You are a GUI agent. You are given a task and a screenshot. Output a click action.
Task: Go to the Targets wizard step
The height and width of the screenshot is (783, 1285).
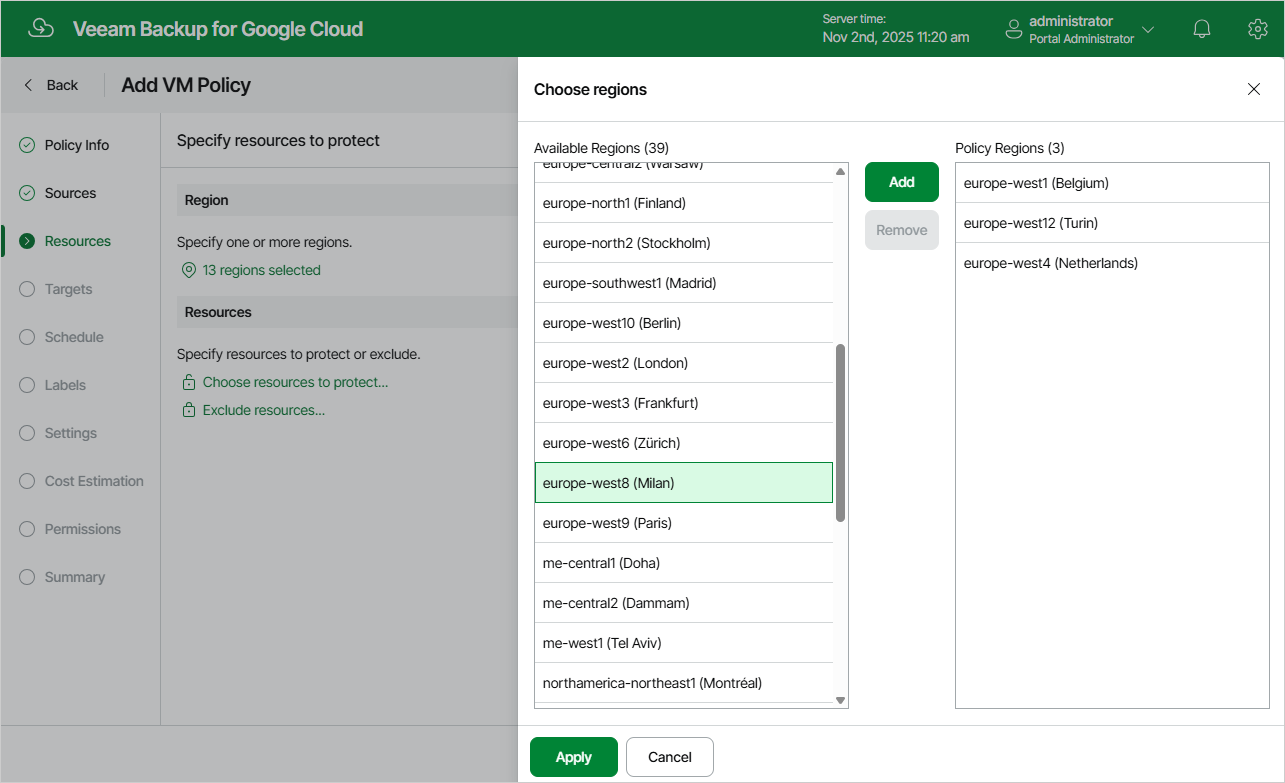(68, 289)
